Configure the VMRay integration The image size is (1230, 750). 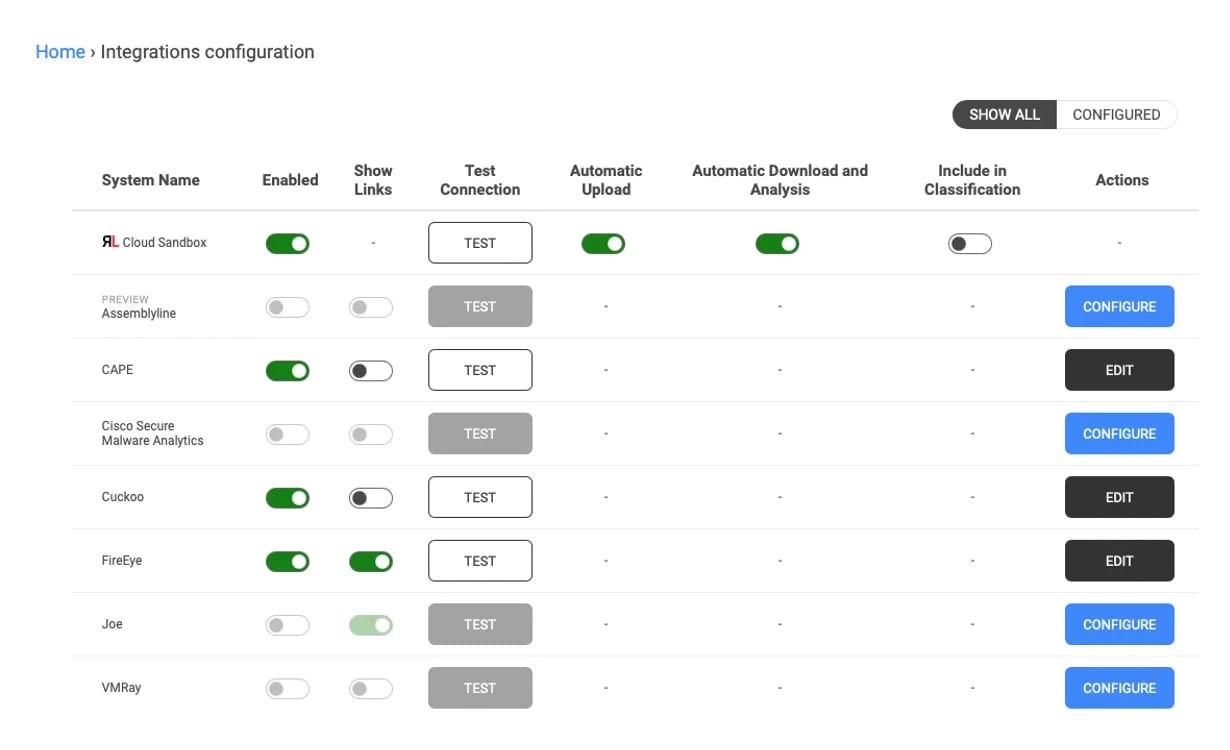pyautogui.click(x=1119, y=688)
